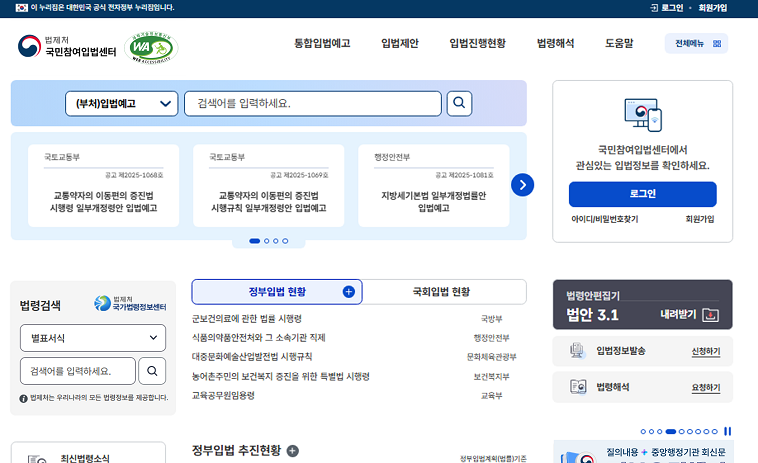Open the 전체메뉴 full menu
758x463 pixels.
pyautogui.click(x=696, y=43)
